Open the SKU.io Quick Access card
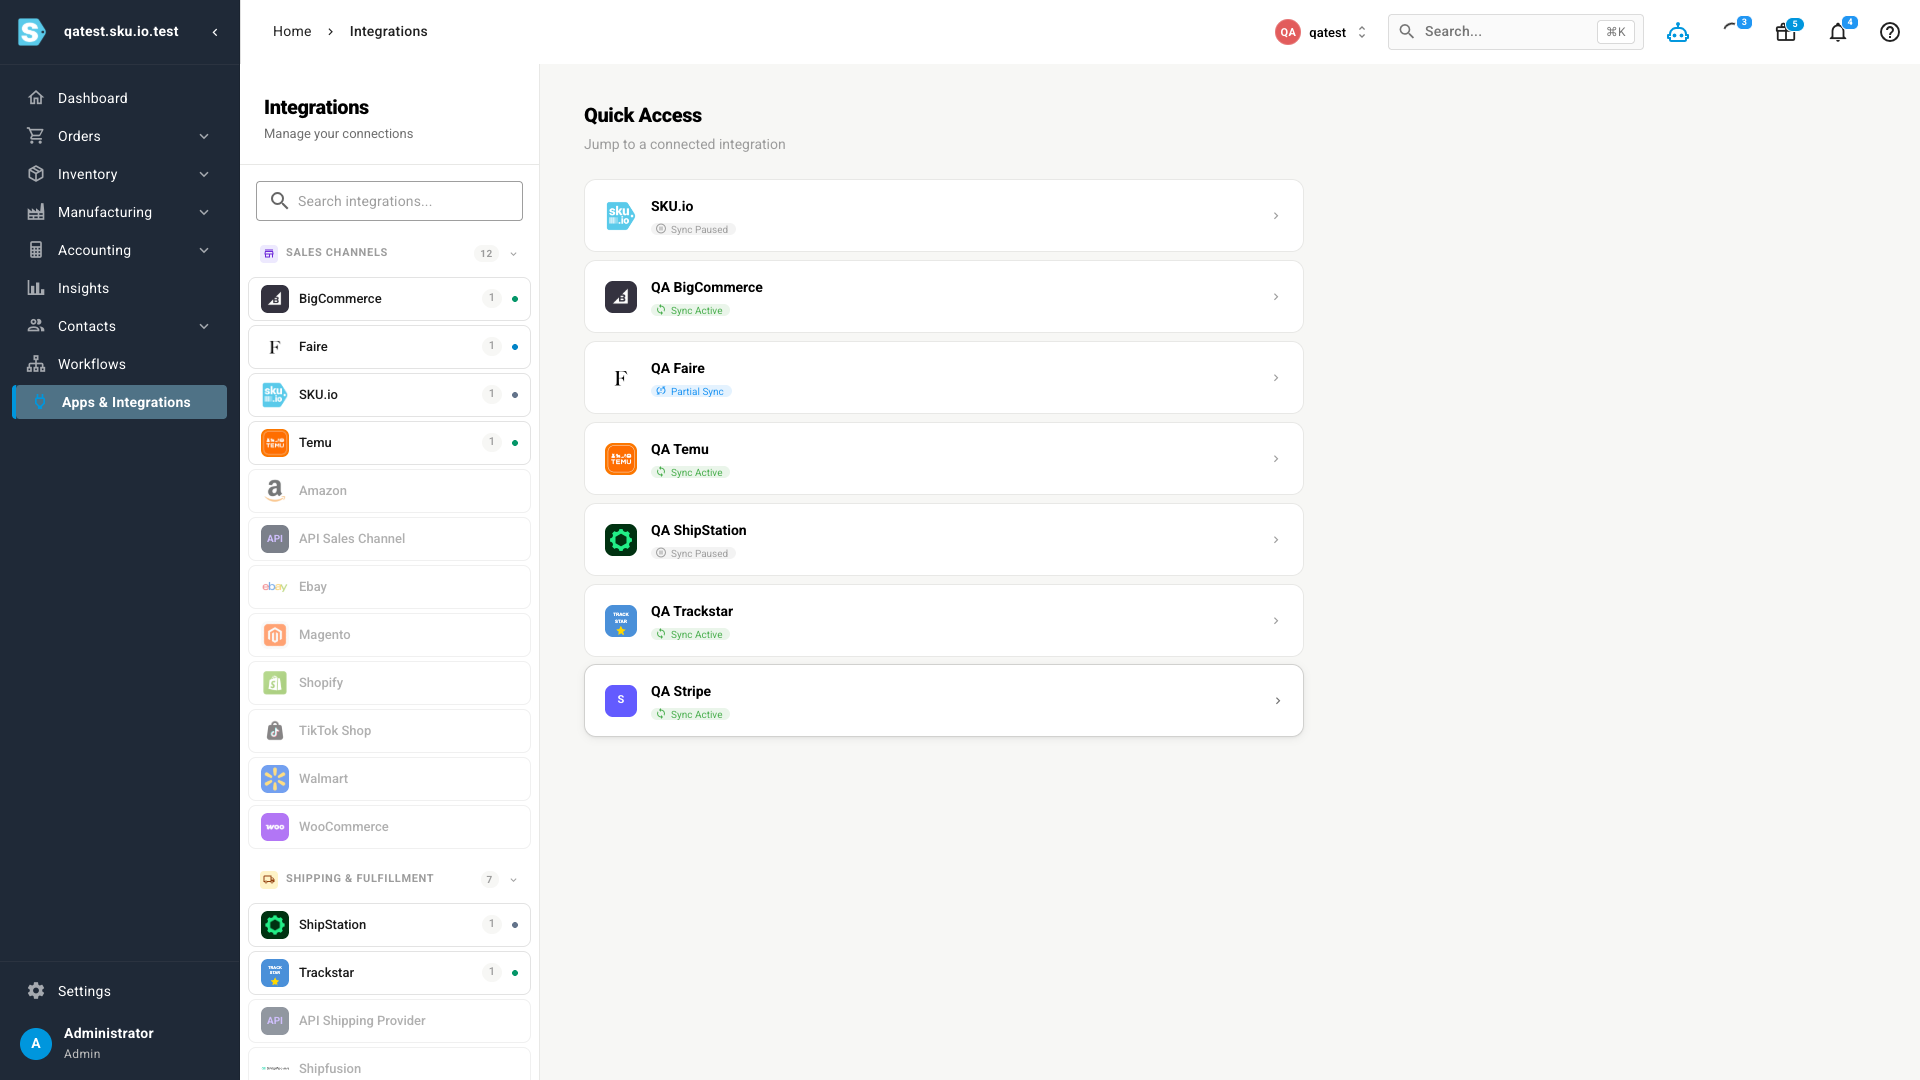 point(943,216)
